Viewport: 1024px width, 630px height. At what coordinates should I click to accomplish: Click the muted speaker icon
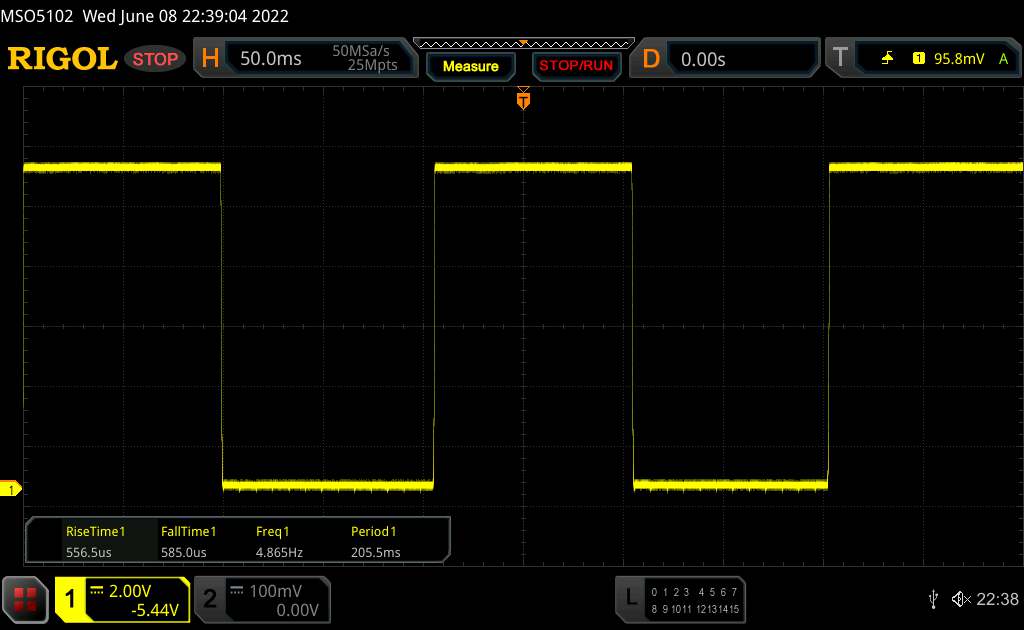(x=961, y=599)
